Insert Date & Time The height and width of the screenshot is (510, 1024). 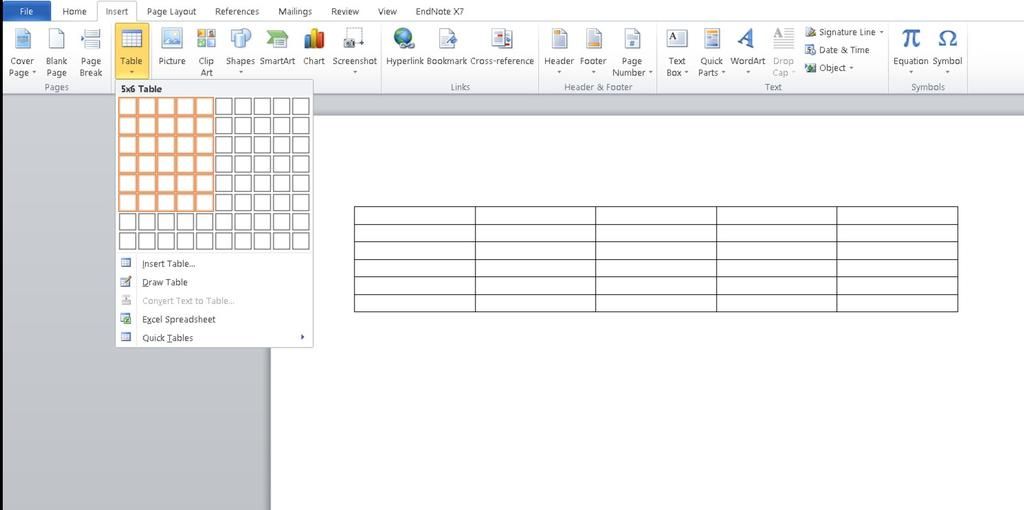(x=837, y=50)
